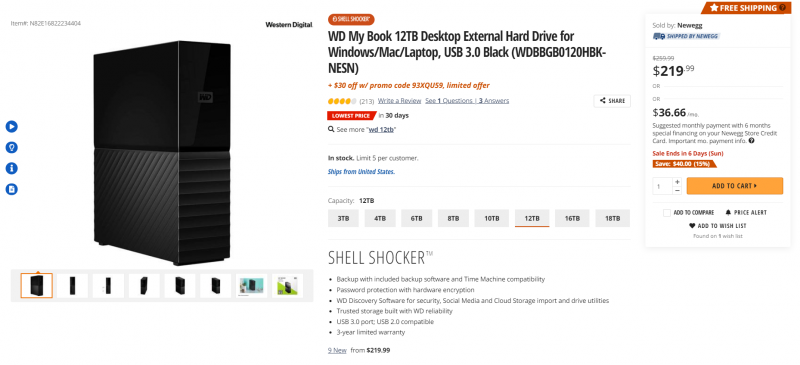800x365 pixels.
Task: Enable the Add to Compare checkbox
Action: click(x=666, y=213)
